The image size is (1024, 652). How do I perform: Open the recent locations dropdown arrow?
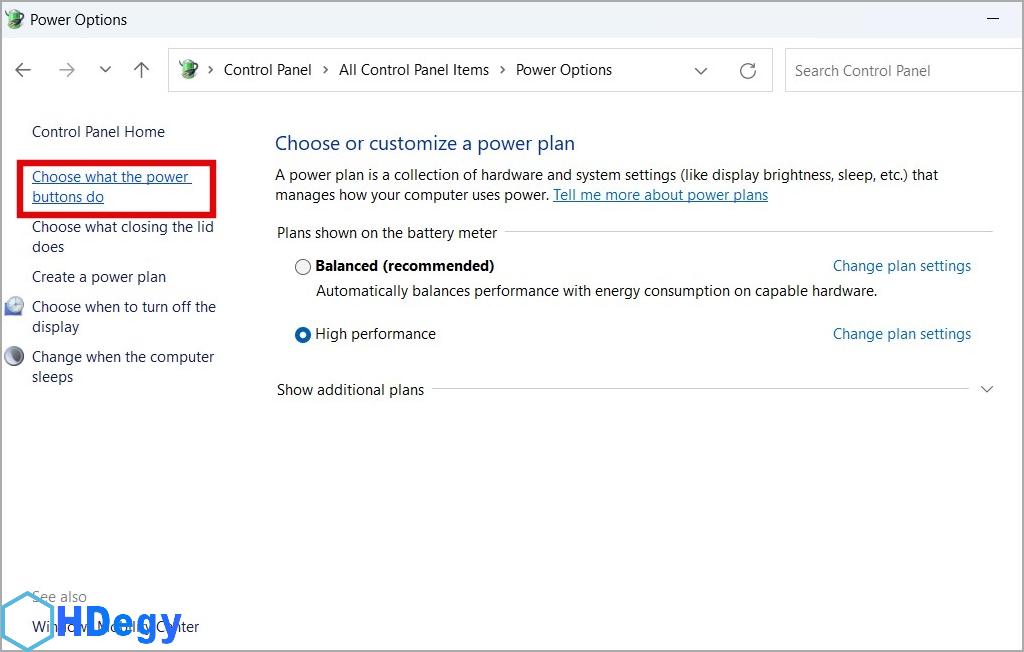[105, 70]
